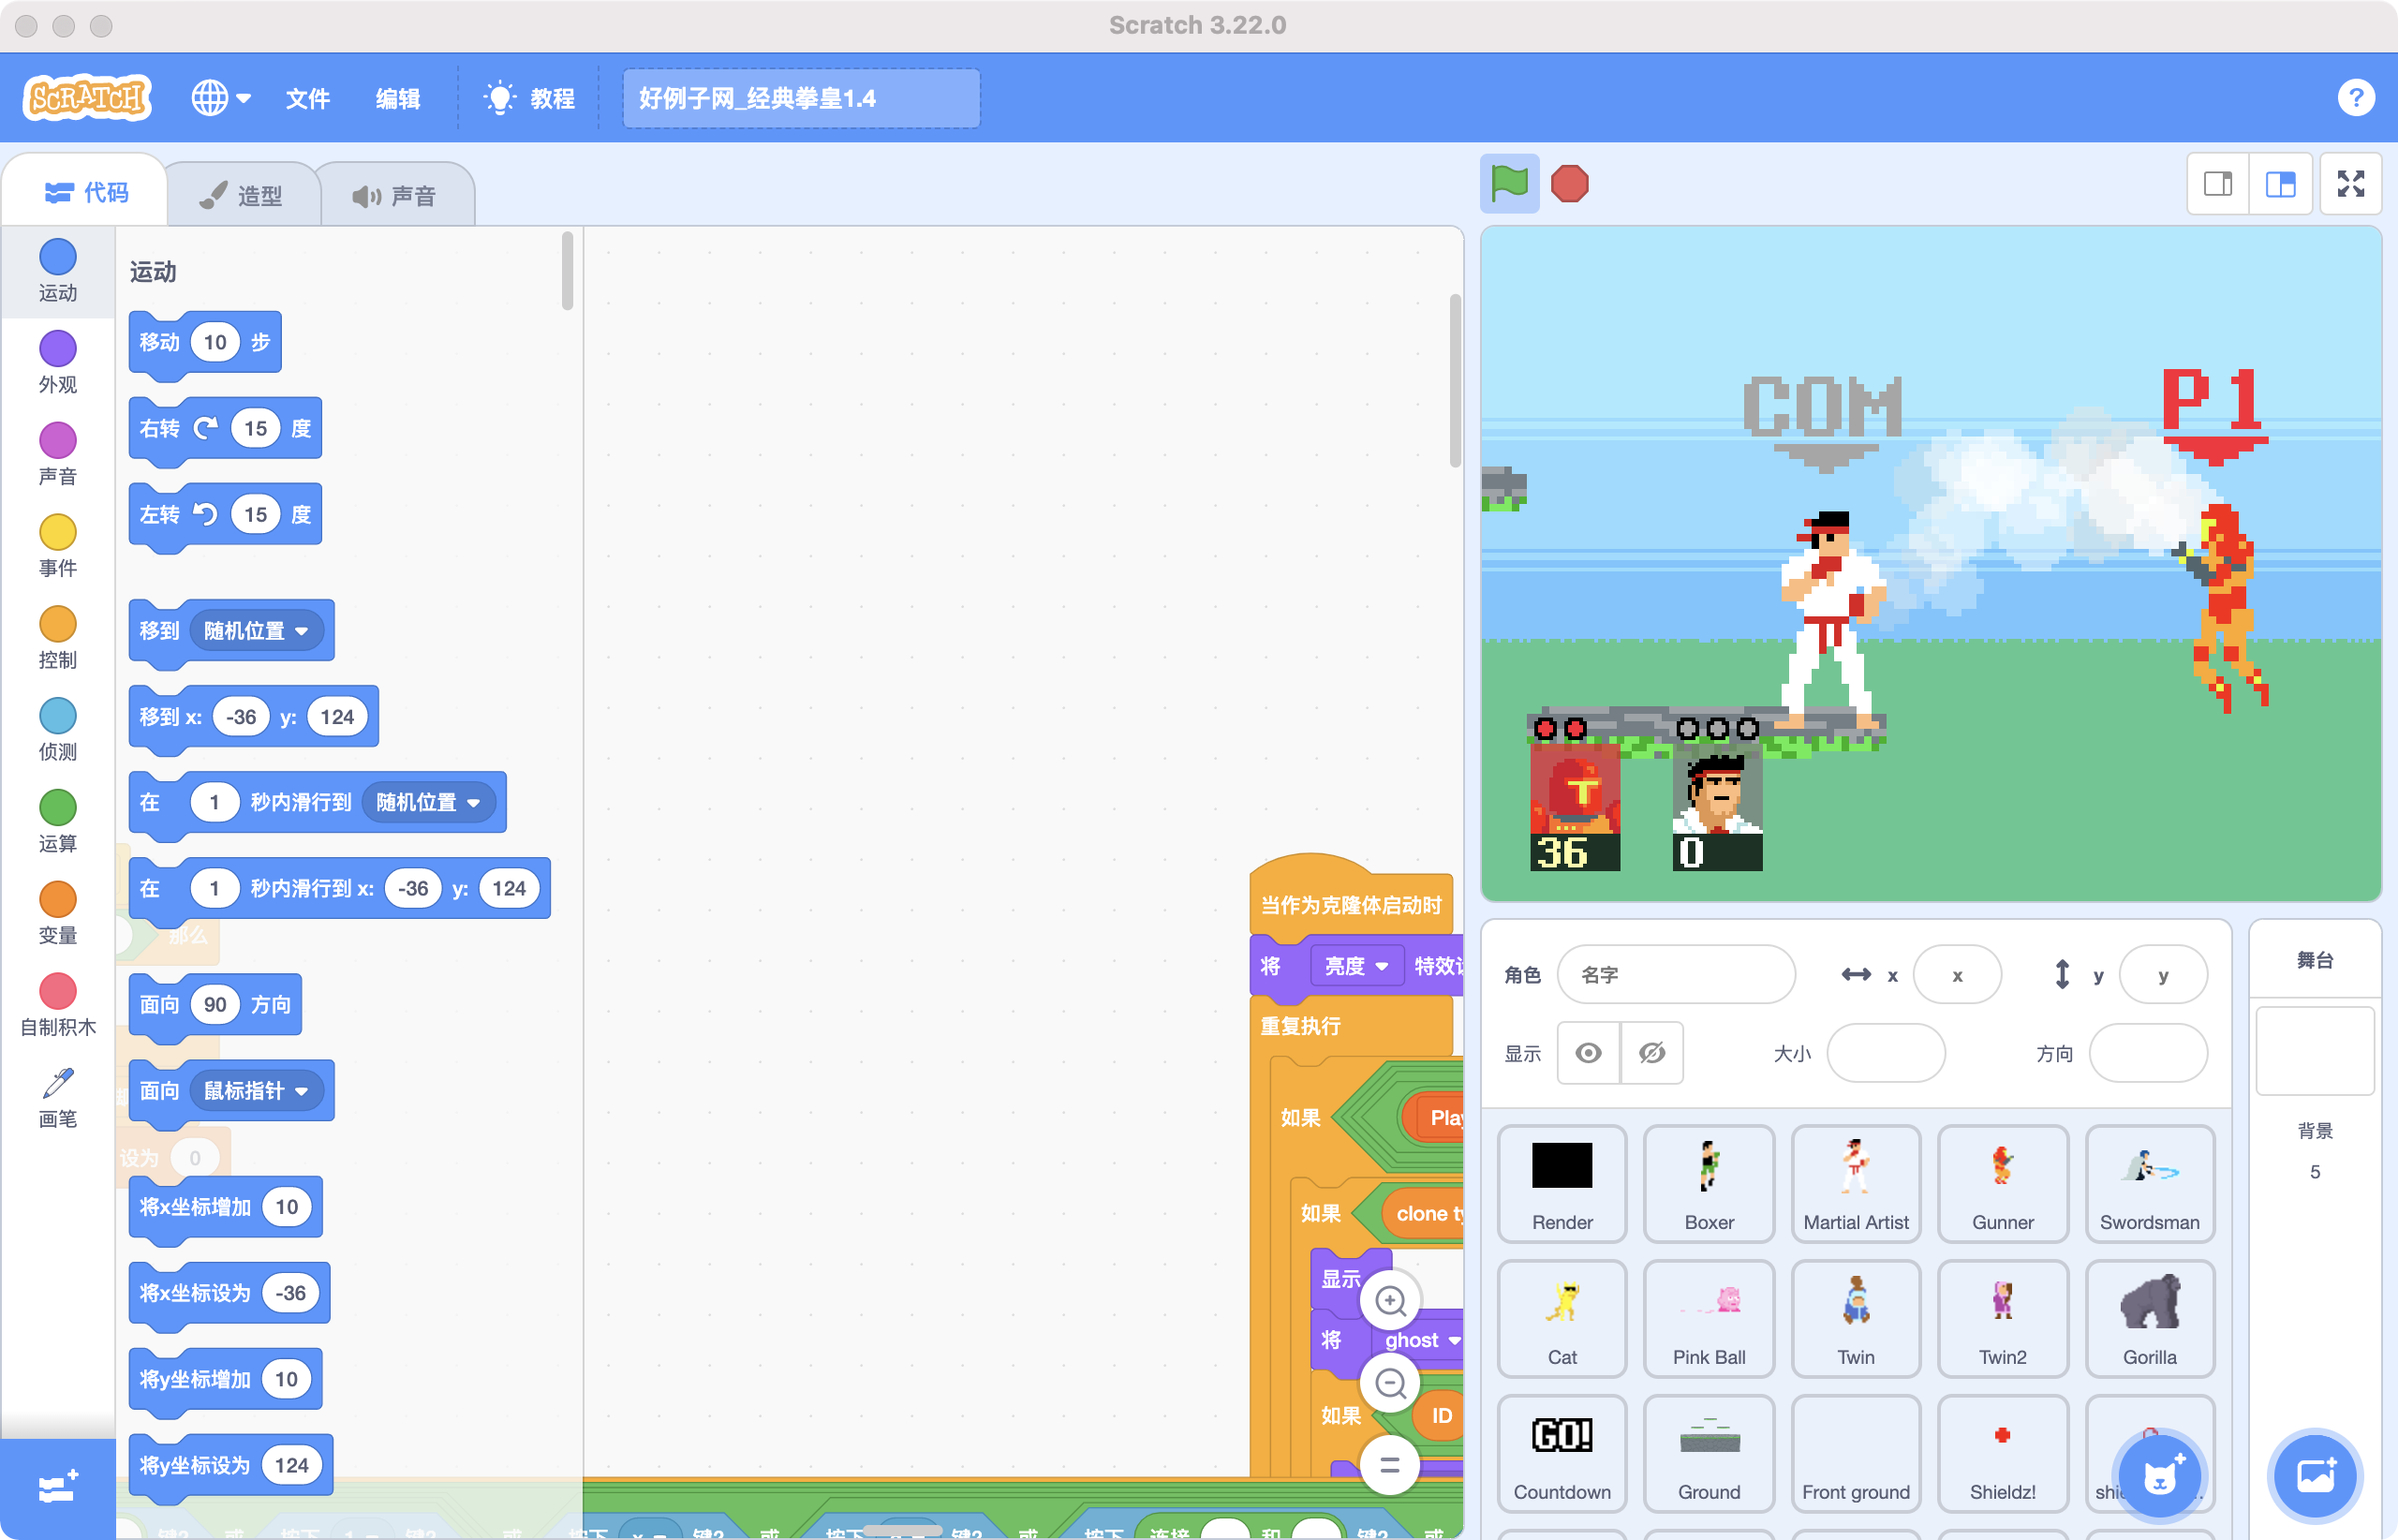The width and height of the screenshot is (2398, 1540).
Task: Open 随机位置 dropdown in 移到 block
Action: (x=256, y=631)
